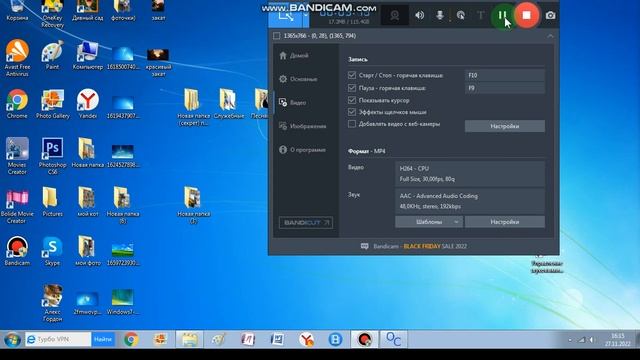The height and width of the screenshot is (360, 640).
Task: Select the Bandicam desktop shortcut
Action: [17, 251]
